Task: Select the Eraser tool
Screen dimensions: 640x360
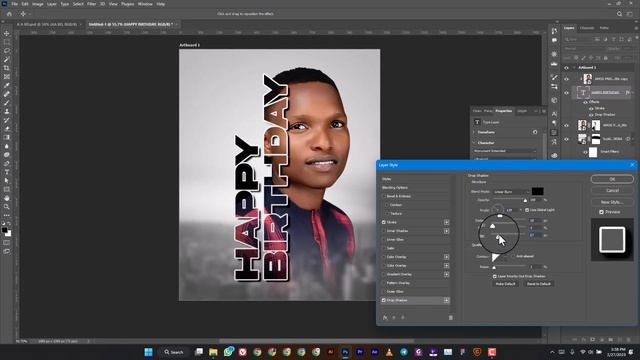Action: click(x=7, y=129)
